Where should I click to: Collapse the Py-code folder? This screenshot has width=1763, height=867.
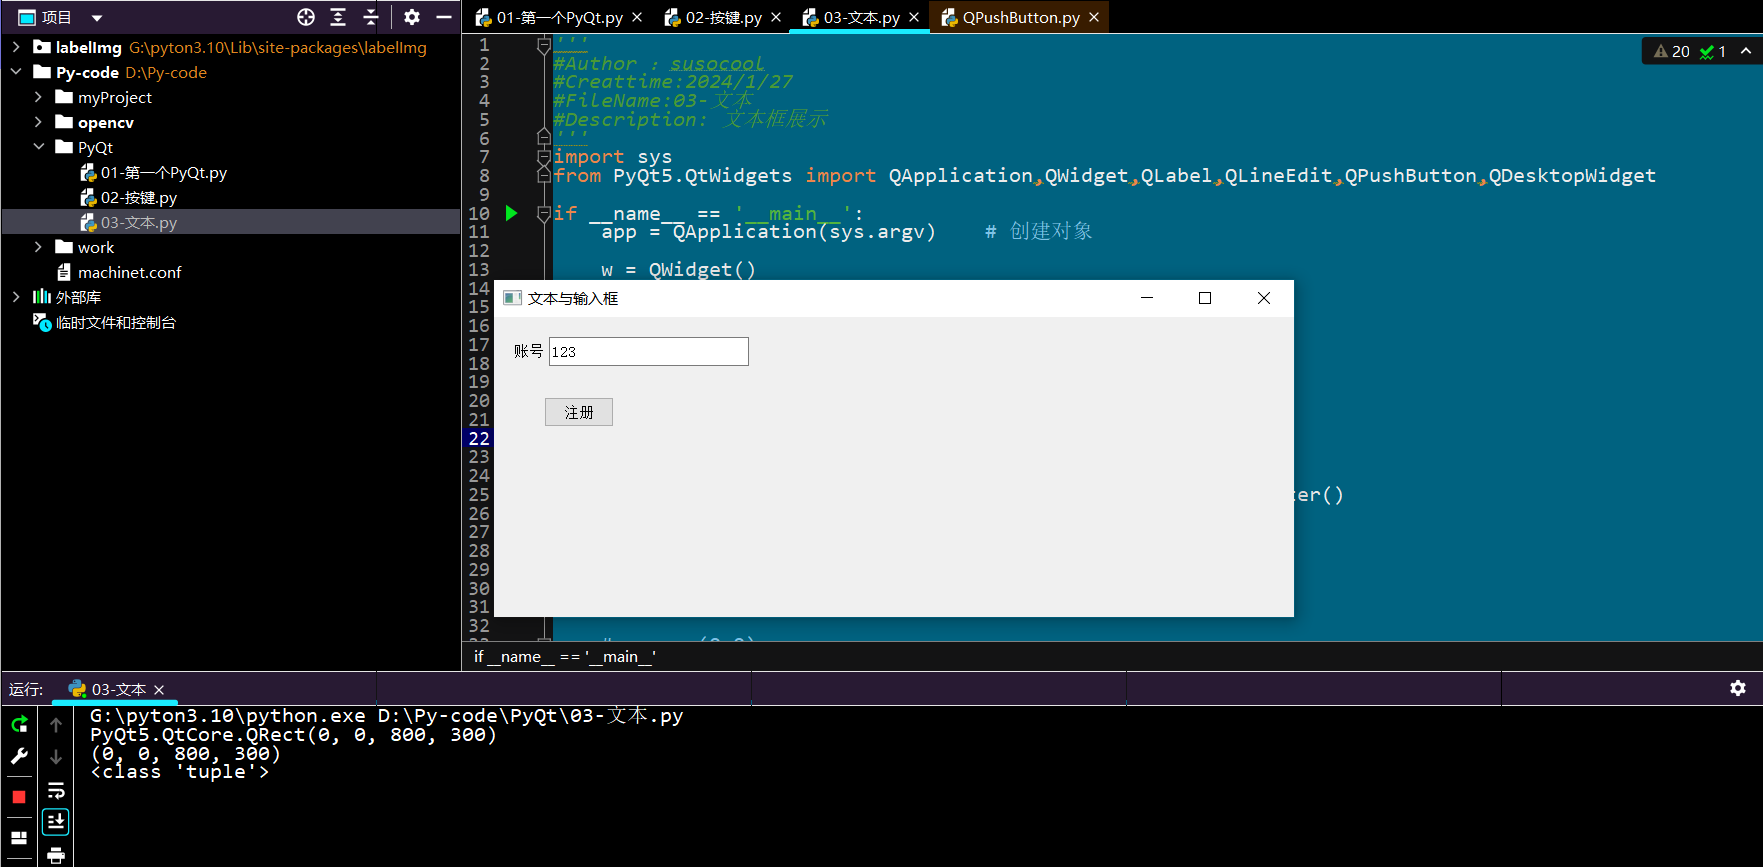coord(16,72)
